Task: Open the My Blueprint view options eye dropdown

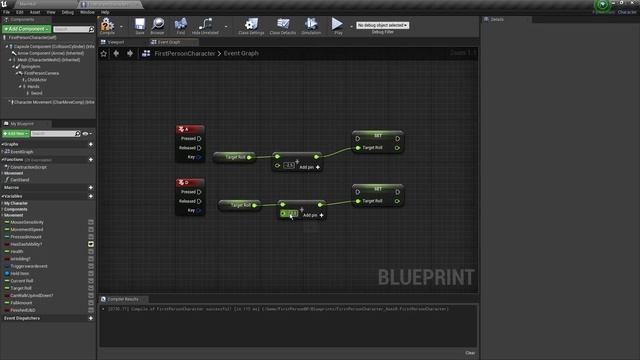Action: pyautogui.click(x=87, y=133)
